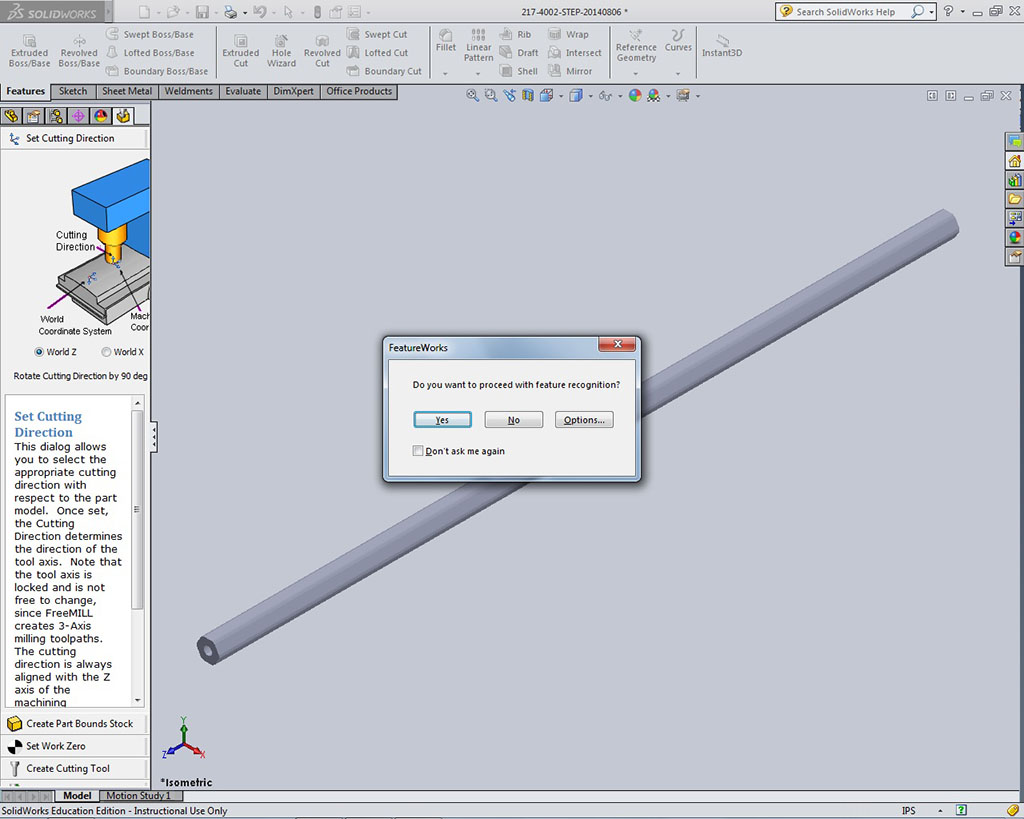Select the World Z radio button
The width and height of the screenshot is (1024, 819).
[x=40, y=352]
